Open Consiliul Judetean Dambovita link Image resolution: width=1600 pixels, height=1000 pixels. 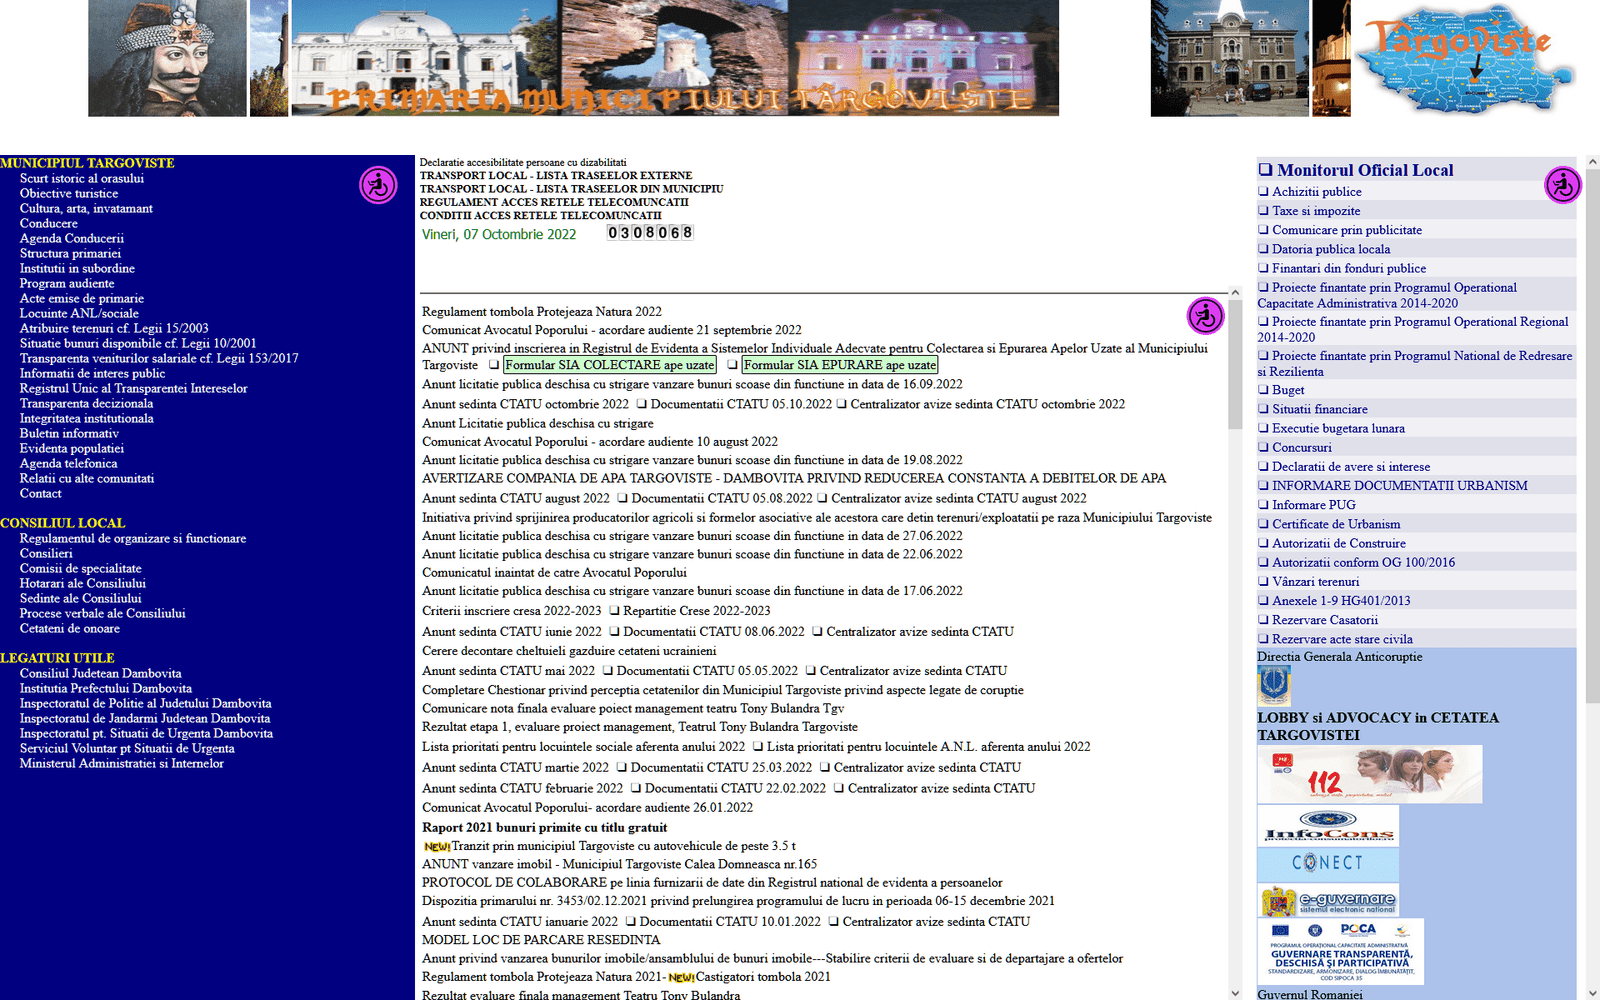[101, 674]
